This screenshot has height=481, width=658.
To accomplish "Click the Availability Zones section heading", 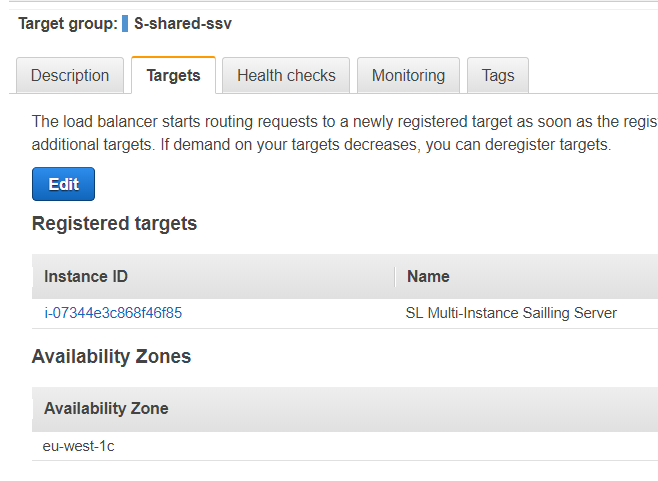I will tap(111, 356).
